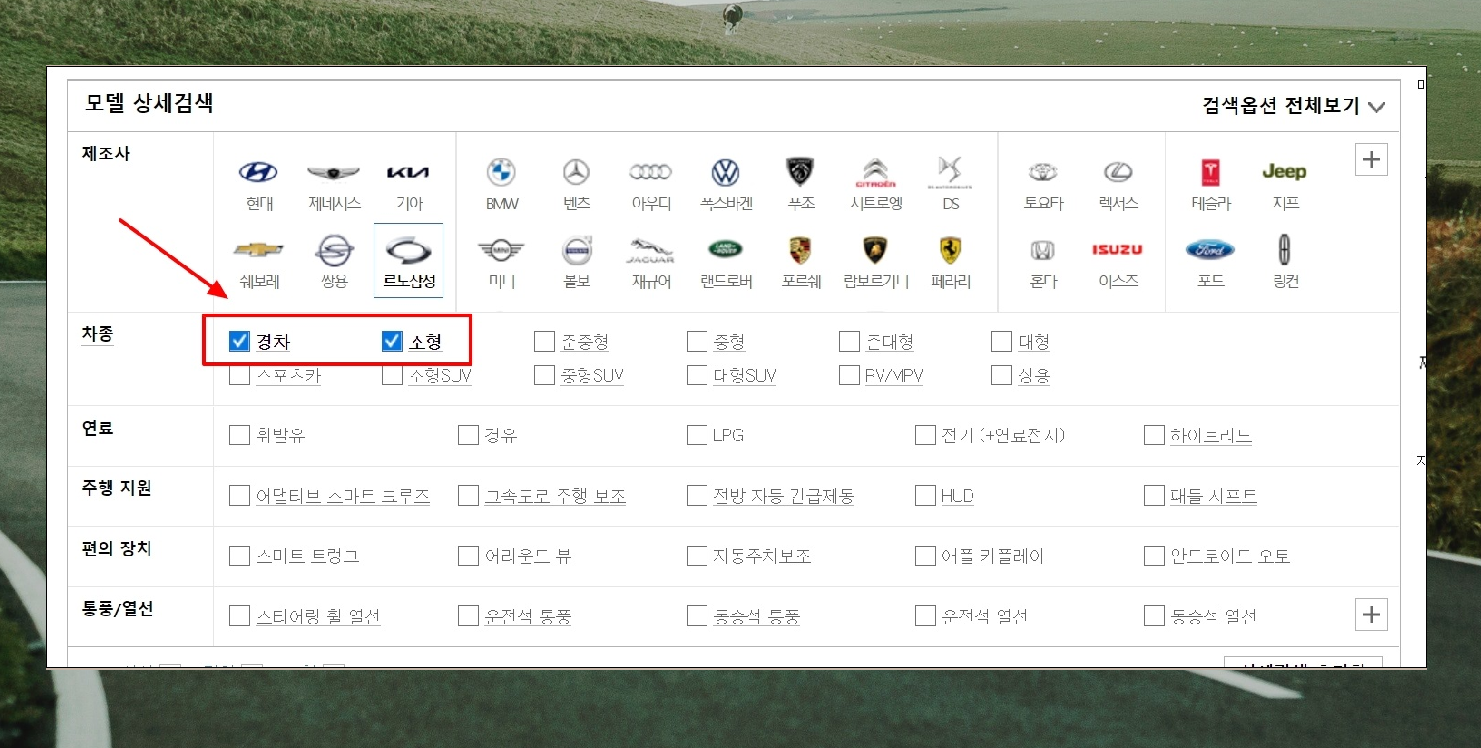Tick the 어라운드 뷰 checkbox

[468, 555]
